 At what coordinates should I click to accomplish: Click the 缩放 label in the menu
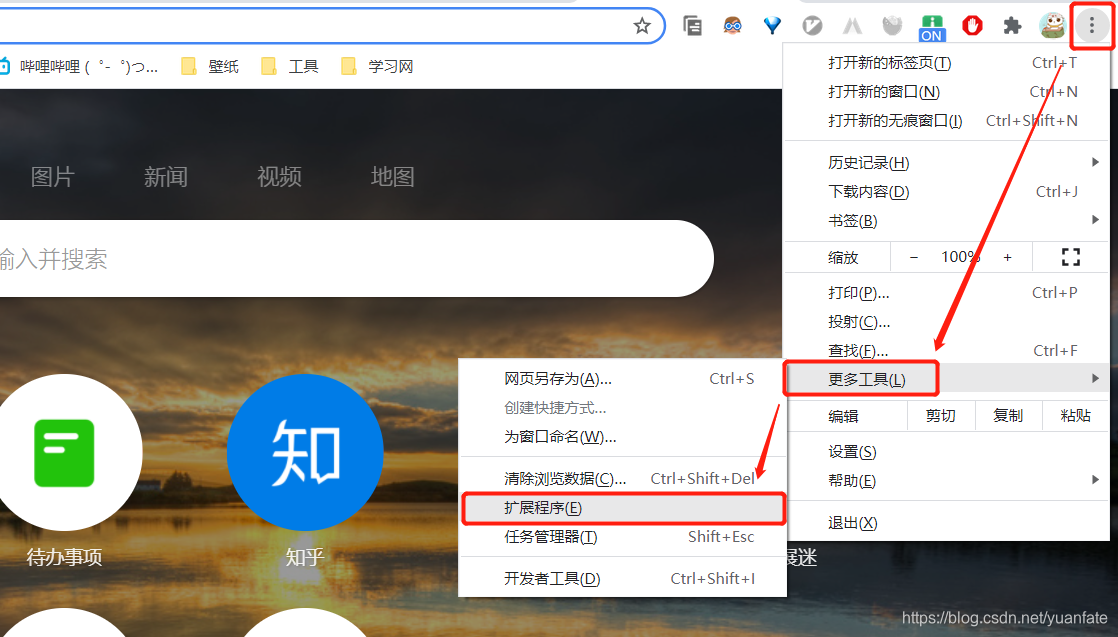tap(843, 258)
